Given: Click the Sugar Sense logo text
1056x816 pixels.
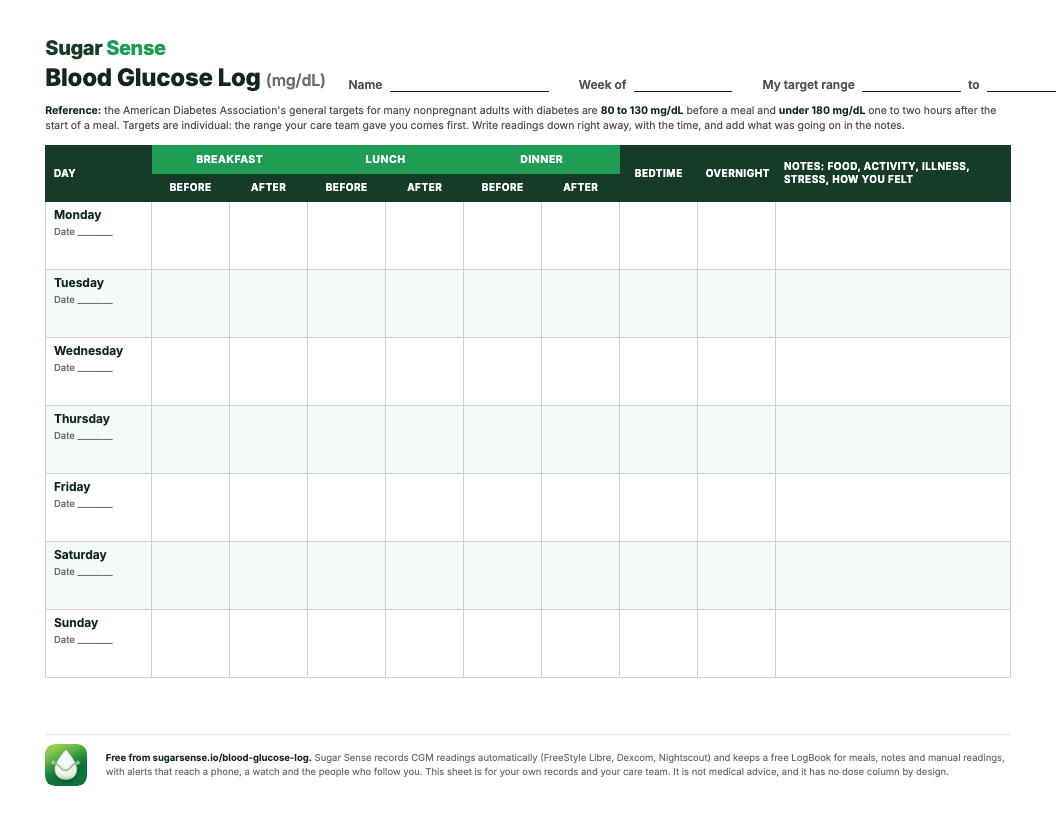Looking at the screenshot, I should pos(105,48).
